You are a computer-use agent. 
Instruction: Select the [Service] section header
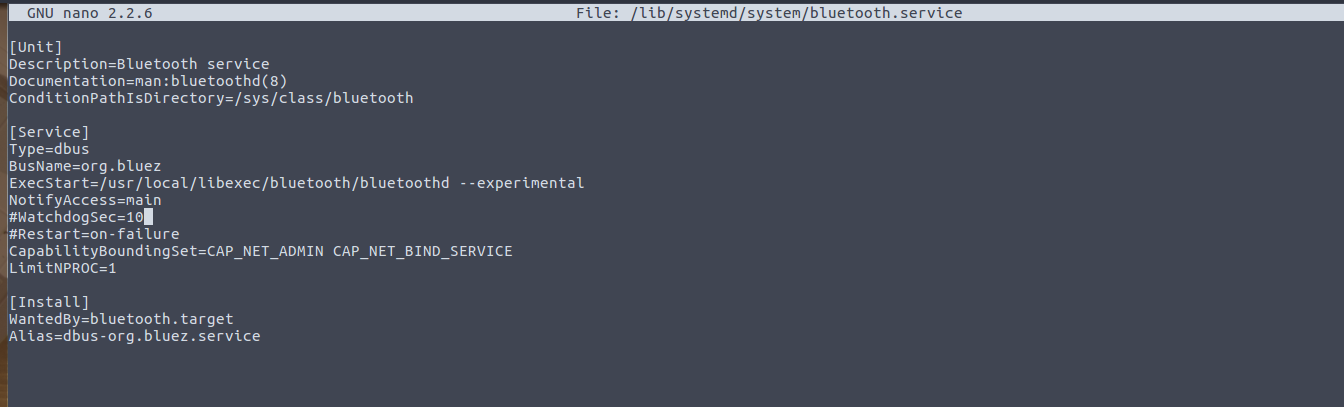click(x=49, y=132)
